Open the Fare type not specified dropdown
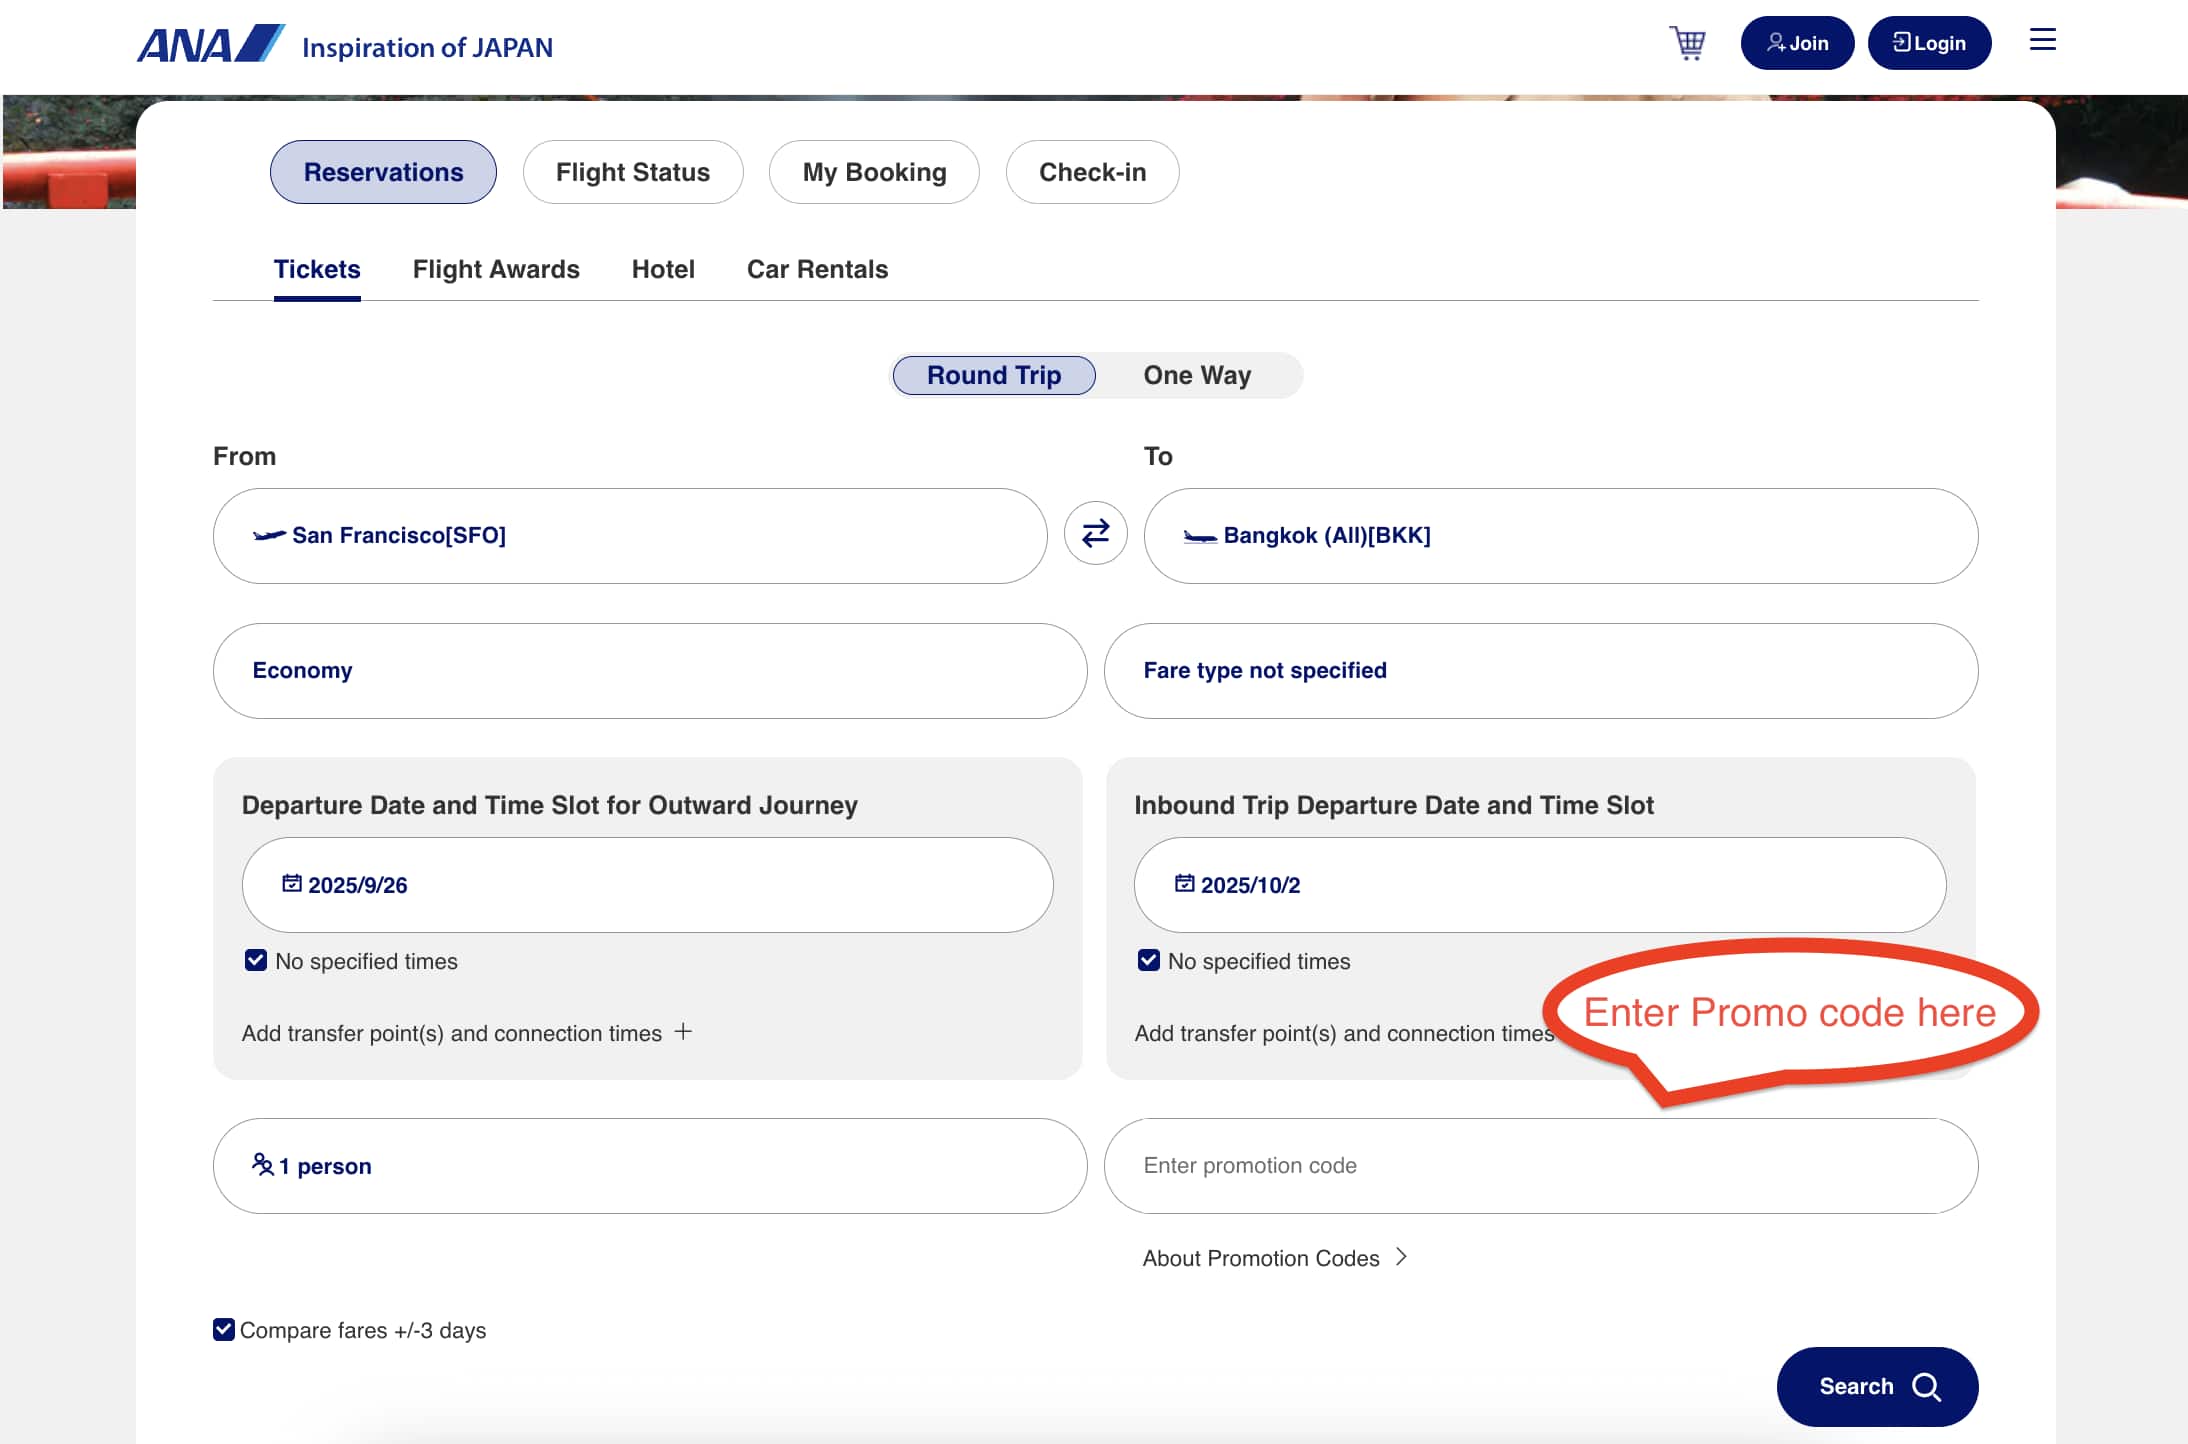The width and height of the screenshot is (2188, 1444). tap(1540, 670)
